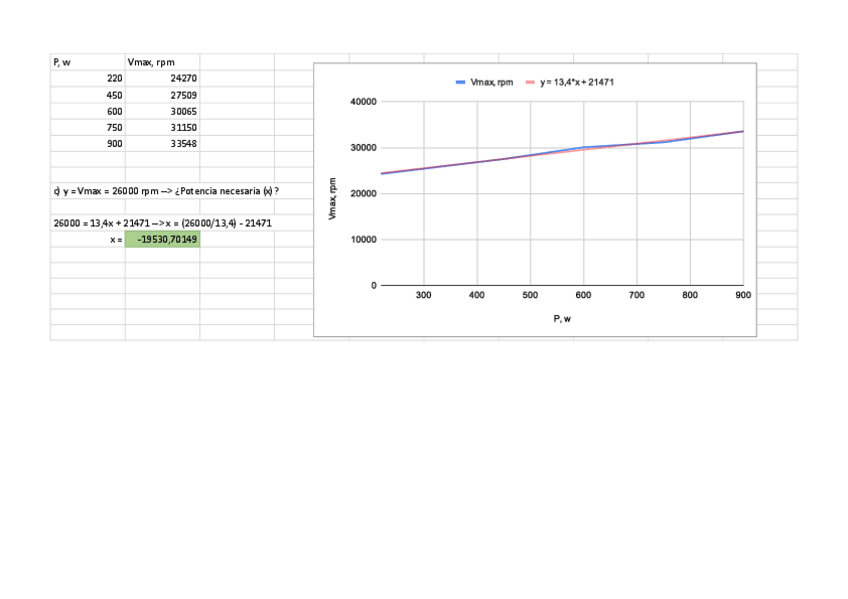Click the cell showing 30065
This screenshot has height=599, width=848.
coord(162,111)
